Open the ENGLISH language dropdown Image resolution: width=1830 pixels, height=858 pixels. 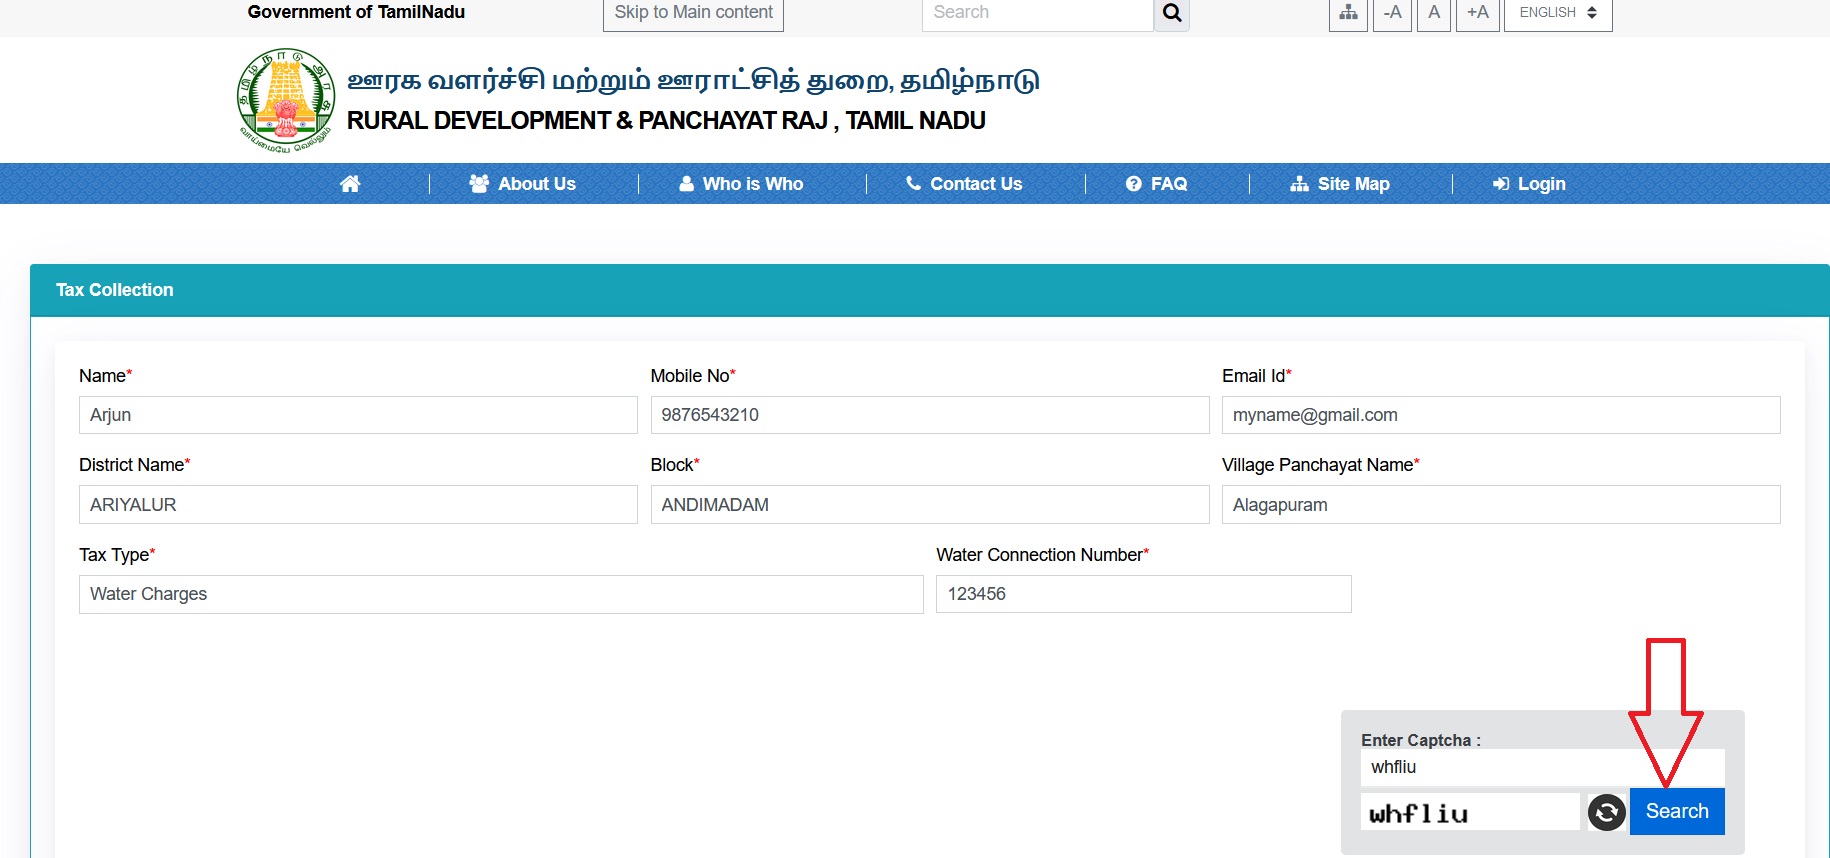coord(1557,13)
